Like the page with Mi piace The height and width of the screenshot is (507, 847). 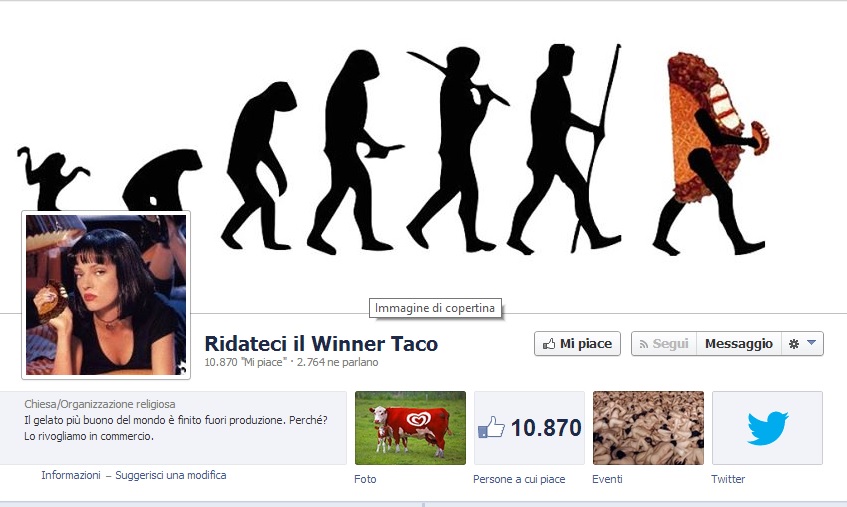(577, 344)
